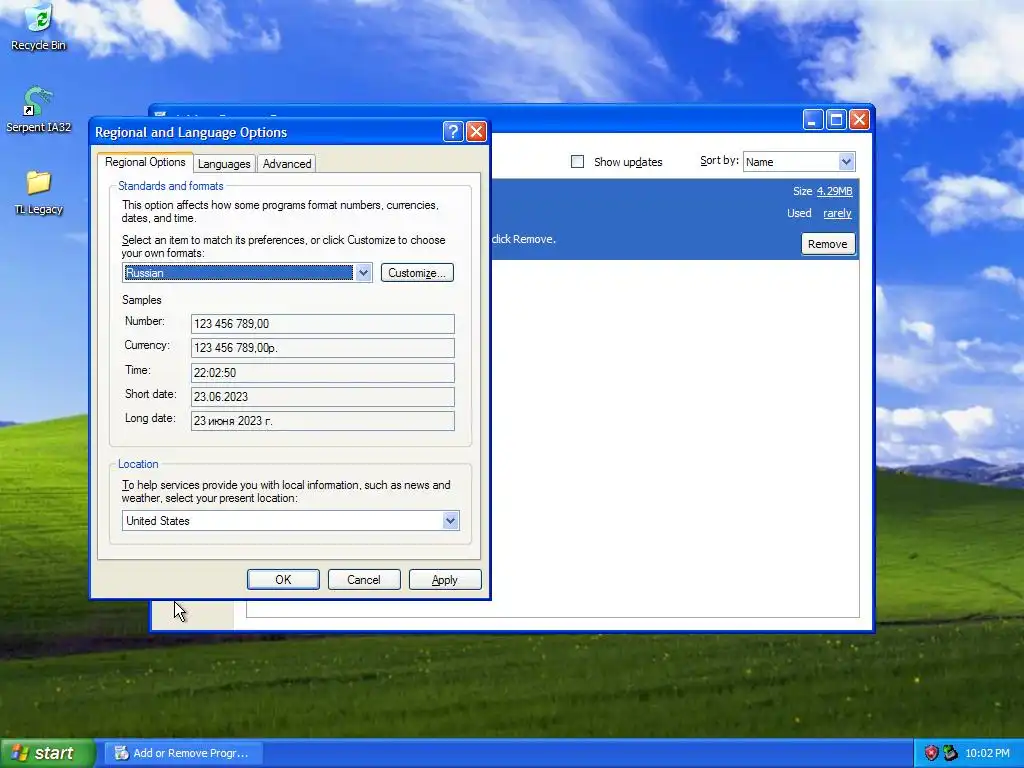Viewport: 1024px width, 768px height.
Task: Open the Windows start button
Action: [x=46, y=753]
